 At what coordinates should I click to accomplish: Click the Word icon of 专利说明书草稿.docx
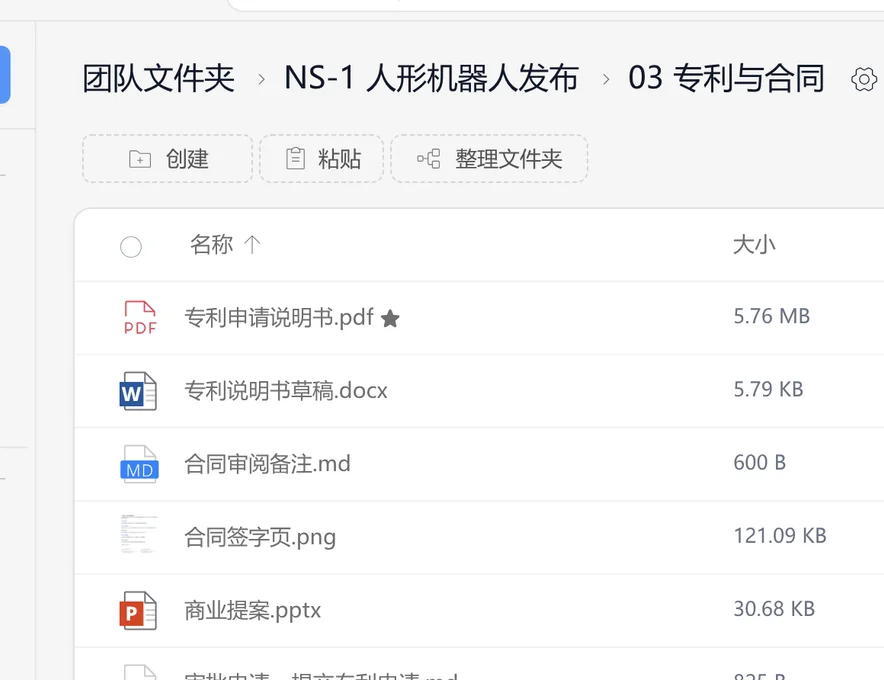138,391
